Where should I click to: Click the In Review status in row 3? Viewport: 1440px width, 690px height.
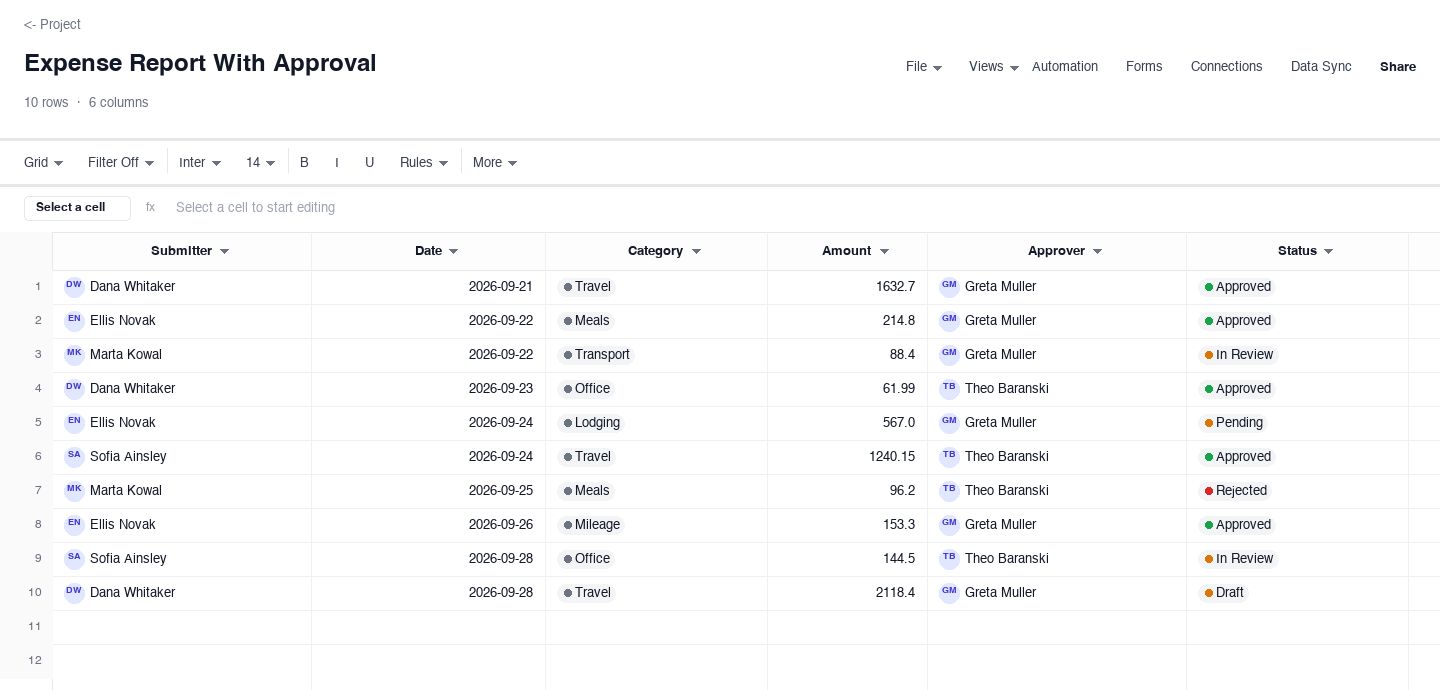[1238, 355]
